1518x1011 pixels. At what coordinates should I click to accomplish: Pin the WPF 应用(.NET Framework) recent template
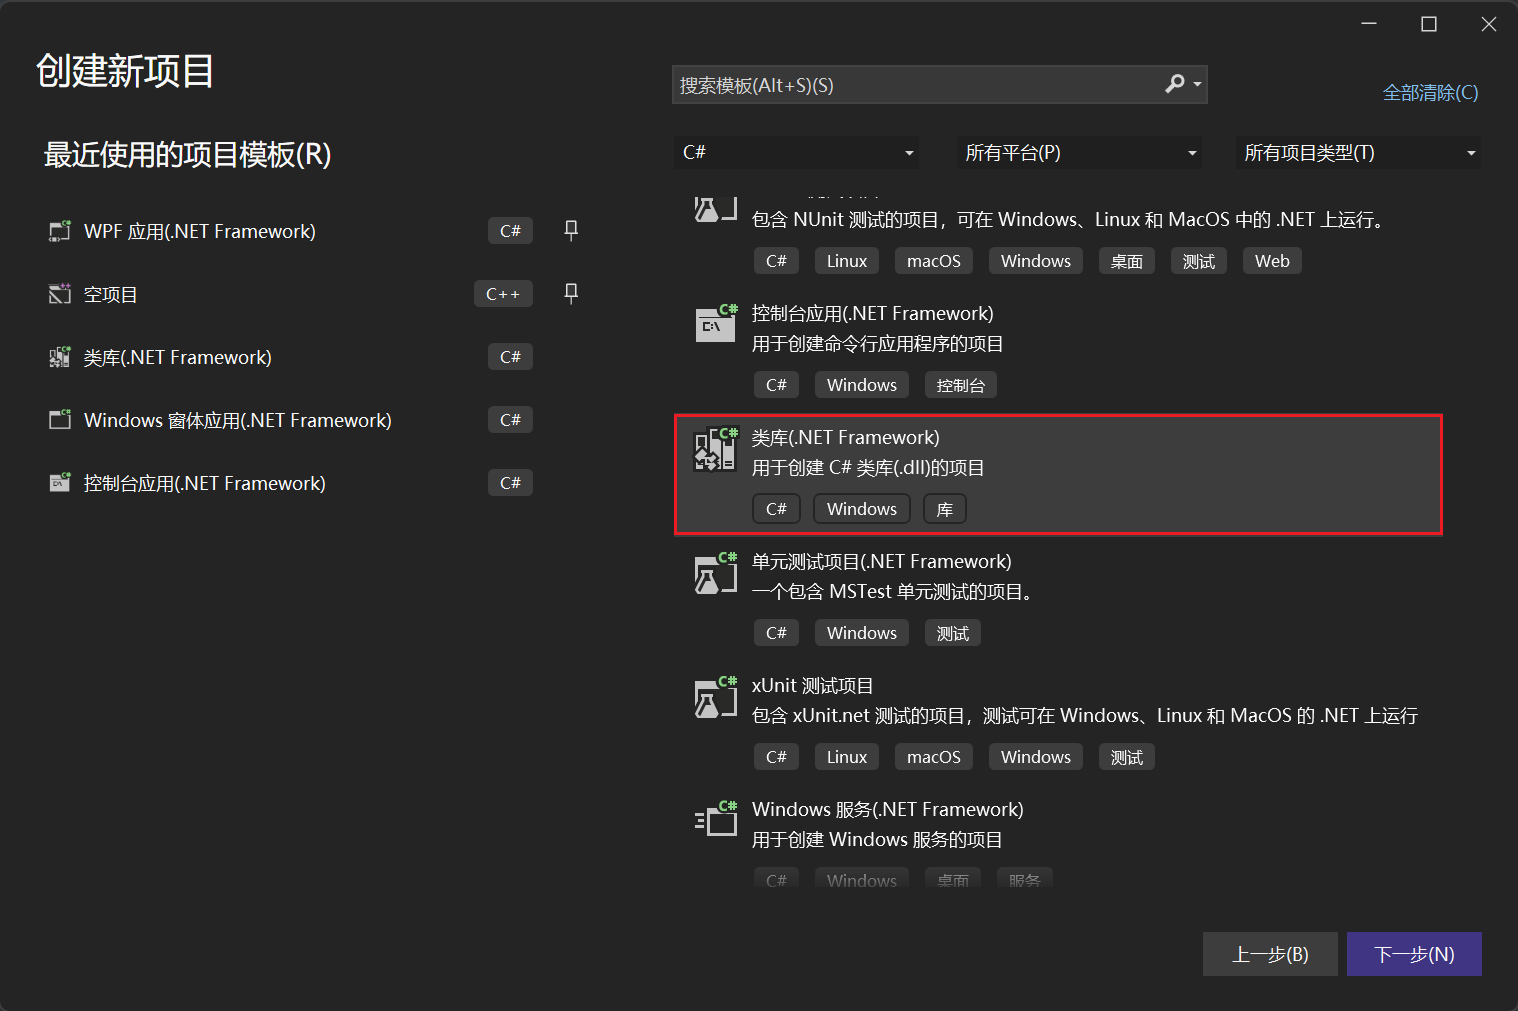(x=571, y=230)
